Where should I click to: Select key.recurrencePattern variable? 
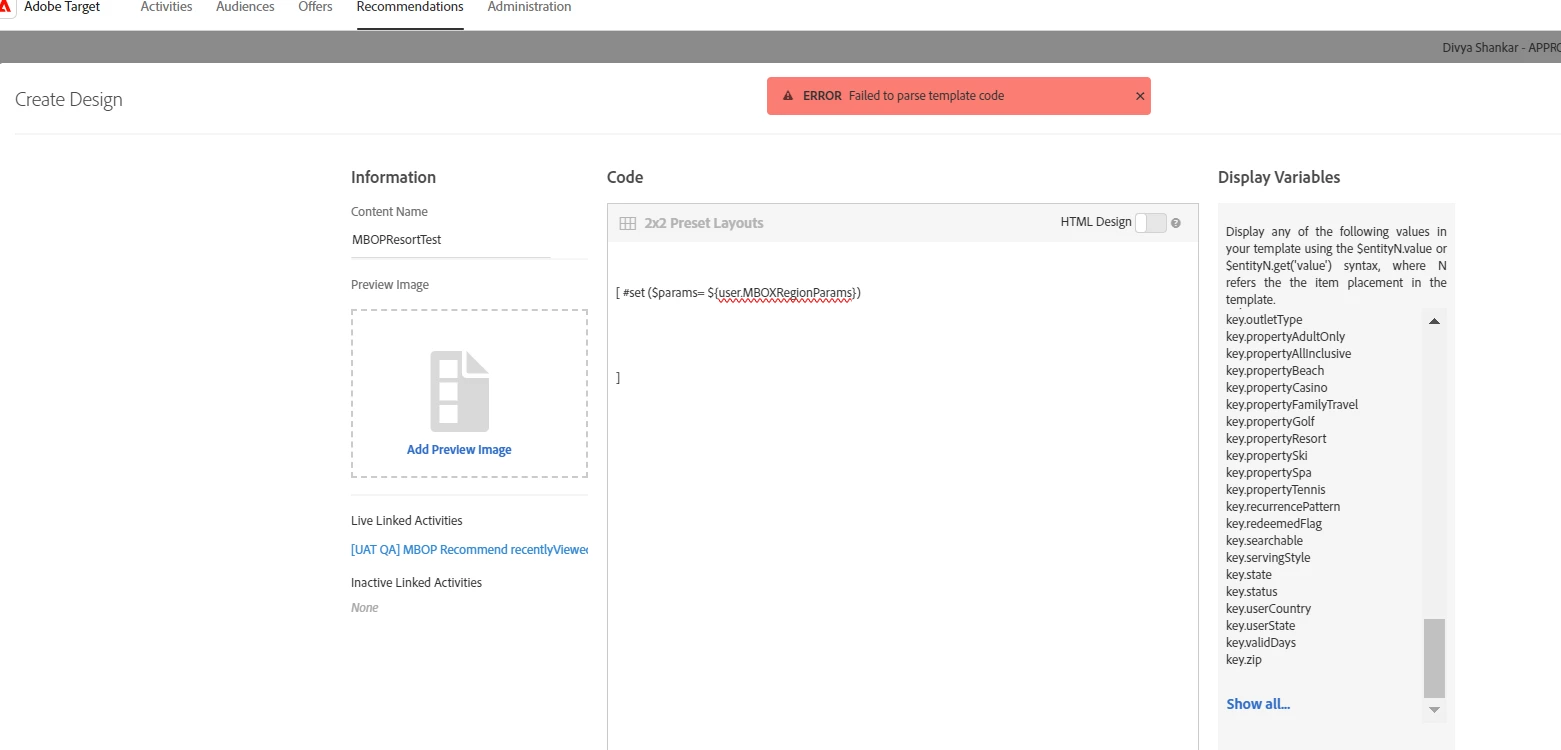pyautogui.click(x=1283, y=507)
